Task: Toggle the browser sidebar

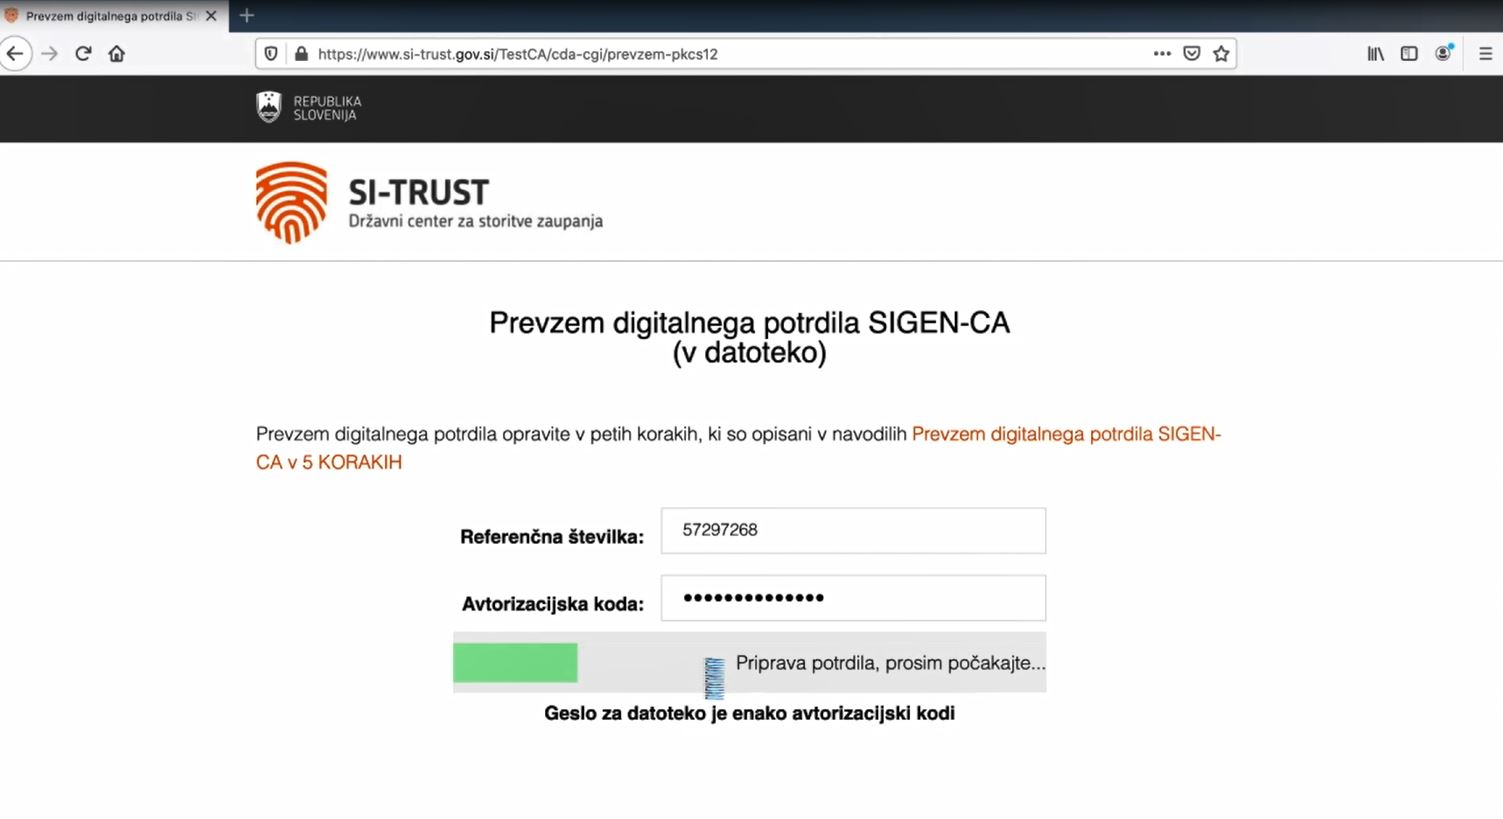Action: (x=1409, y=54)
